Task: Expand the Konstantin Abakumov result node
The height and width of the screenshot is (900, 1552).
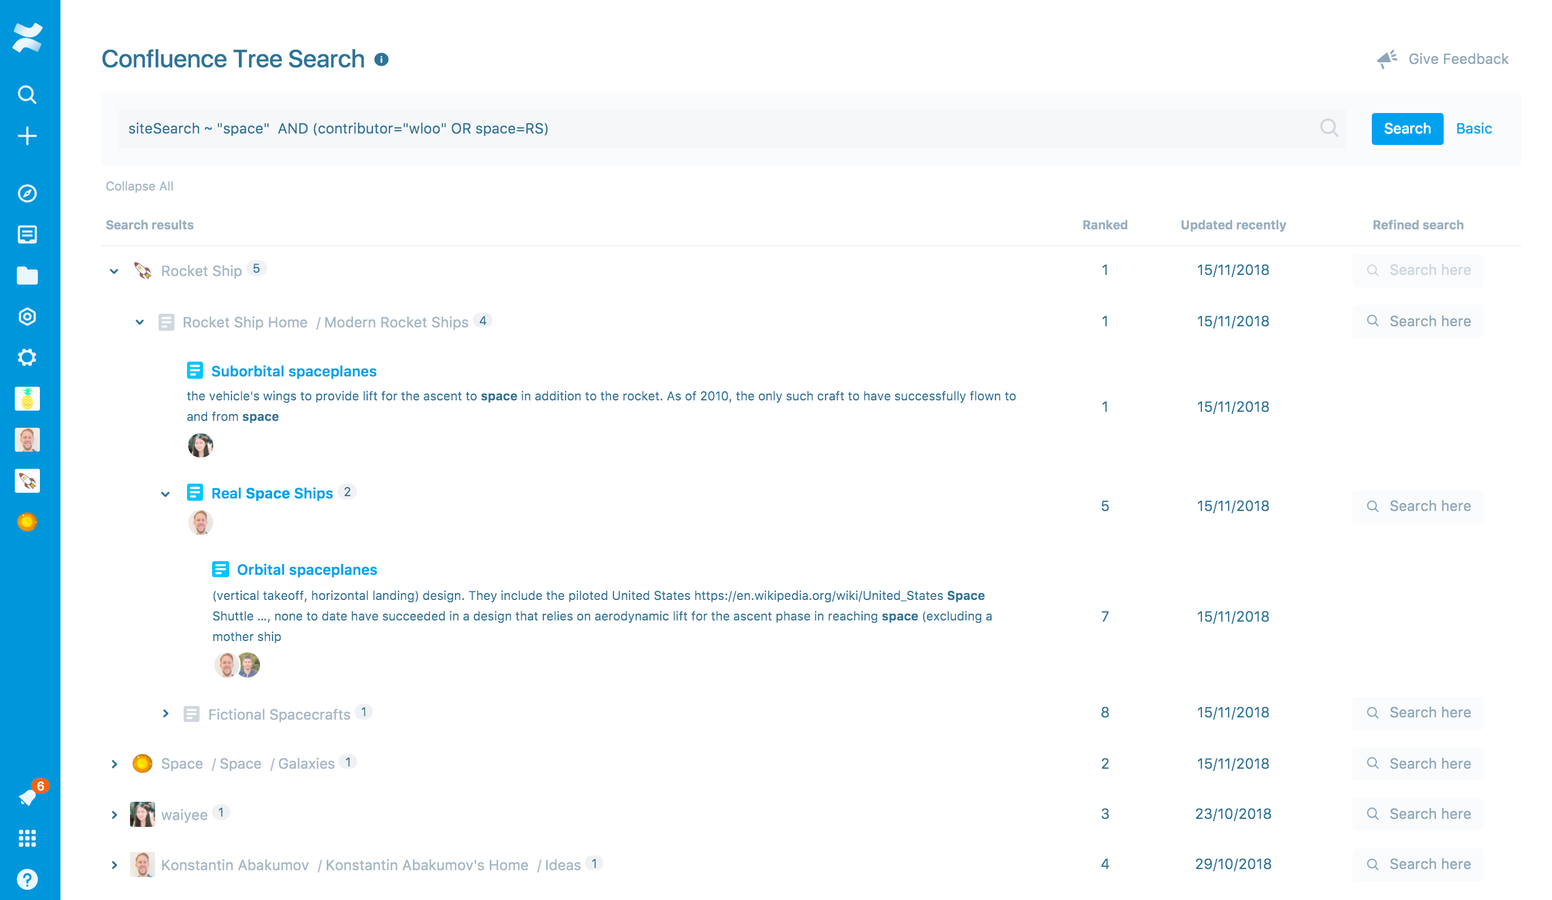Action: tap(114, 865)
